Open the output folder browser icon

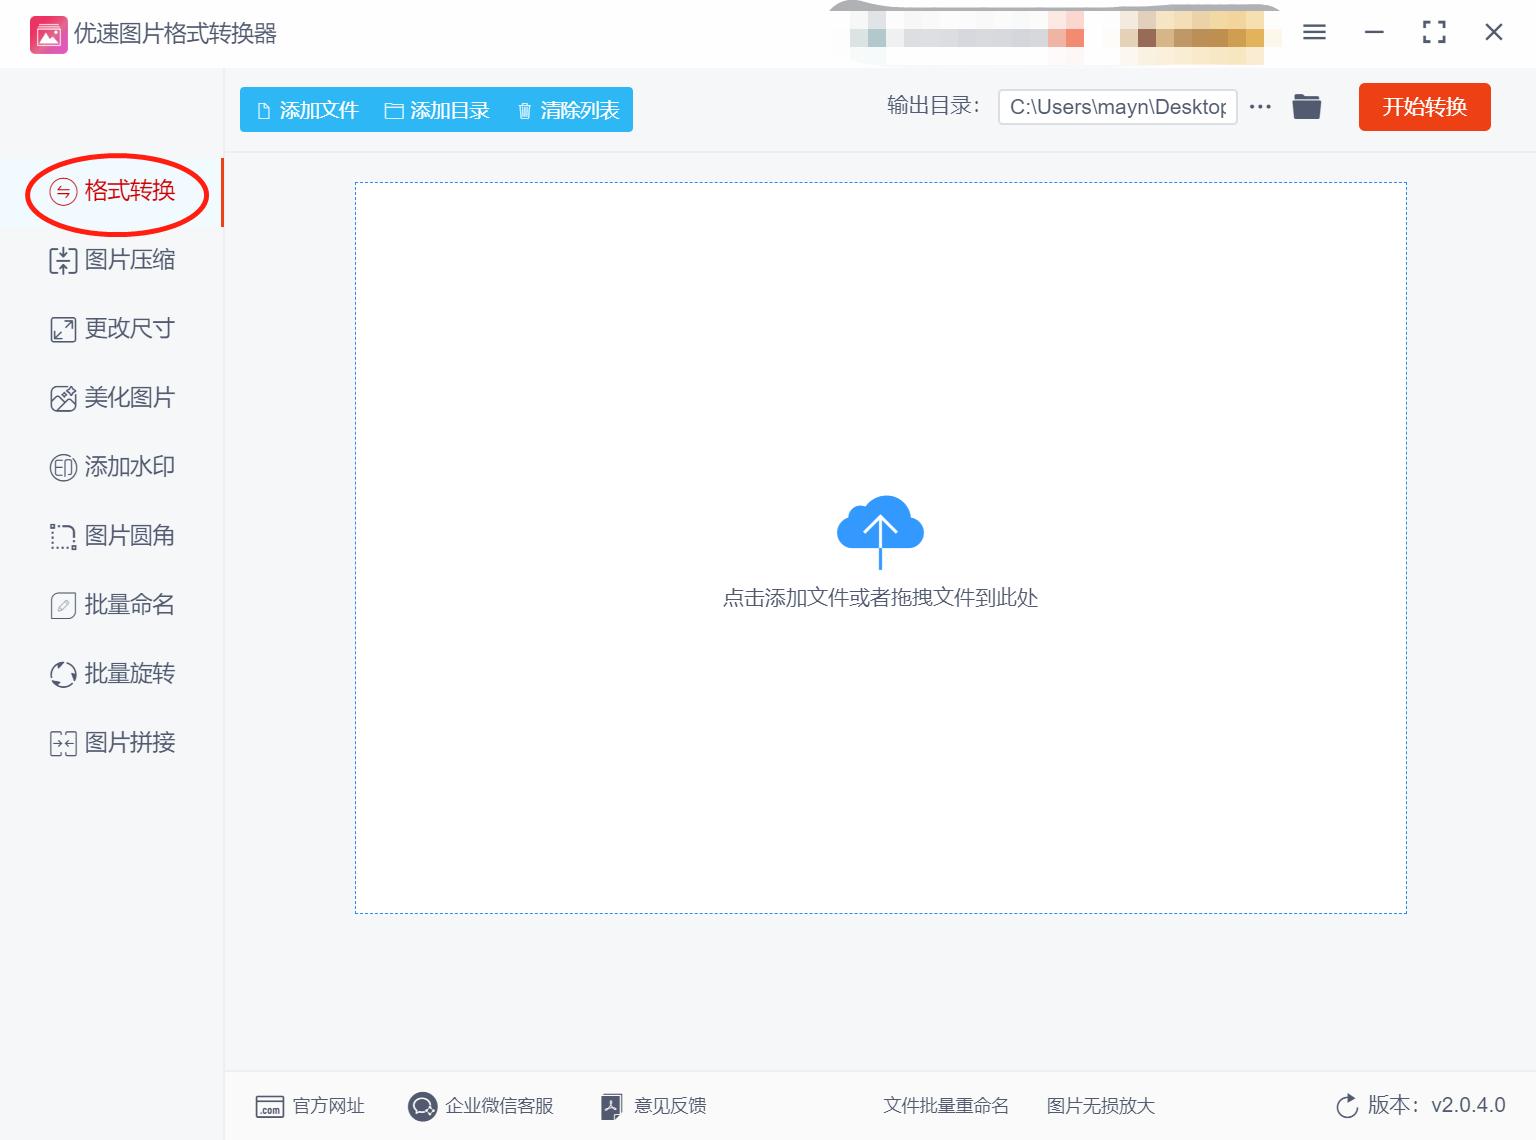point(1306,106)
